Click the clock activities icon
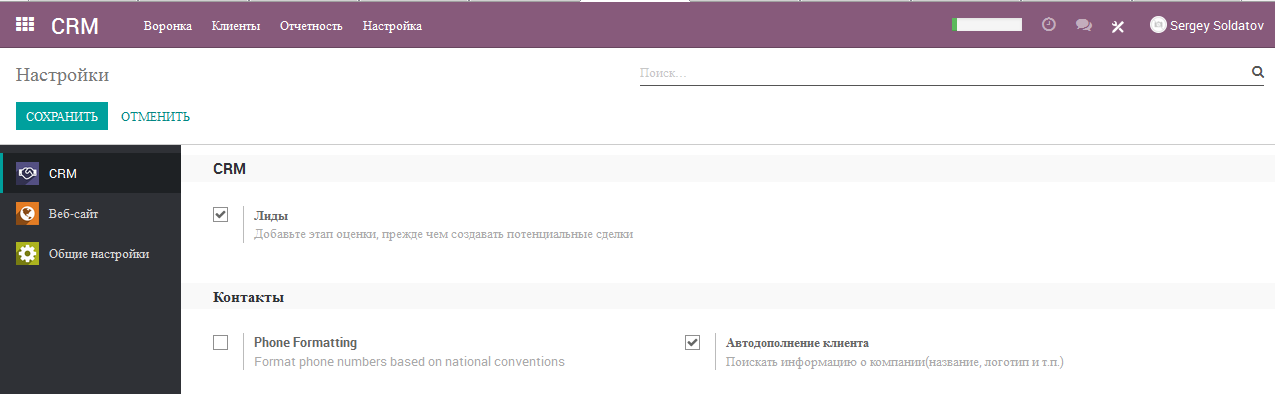This screenshot has height=394, width=1275. click(1049, 25)
